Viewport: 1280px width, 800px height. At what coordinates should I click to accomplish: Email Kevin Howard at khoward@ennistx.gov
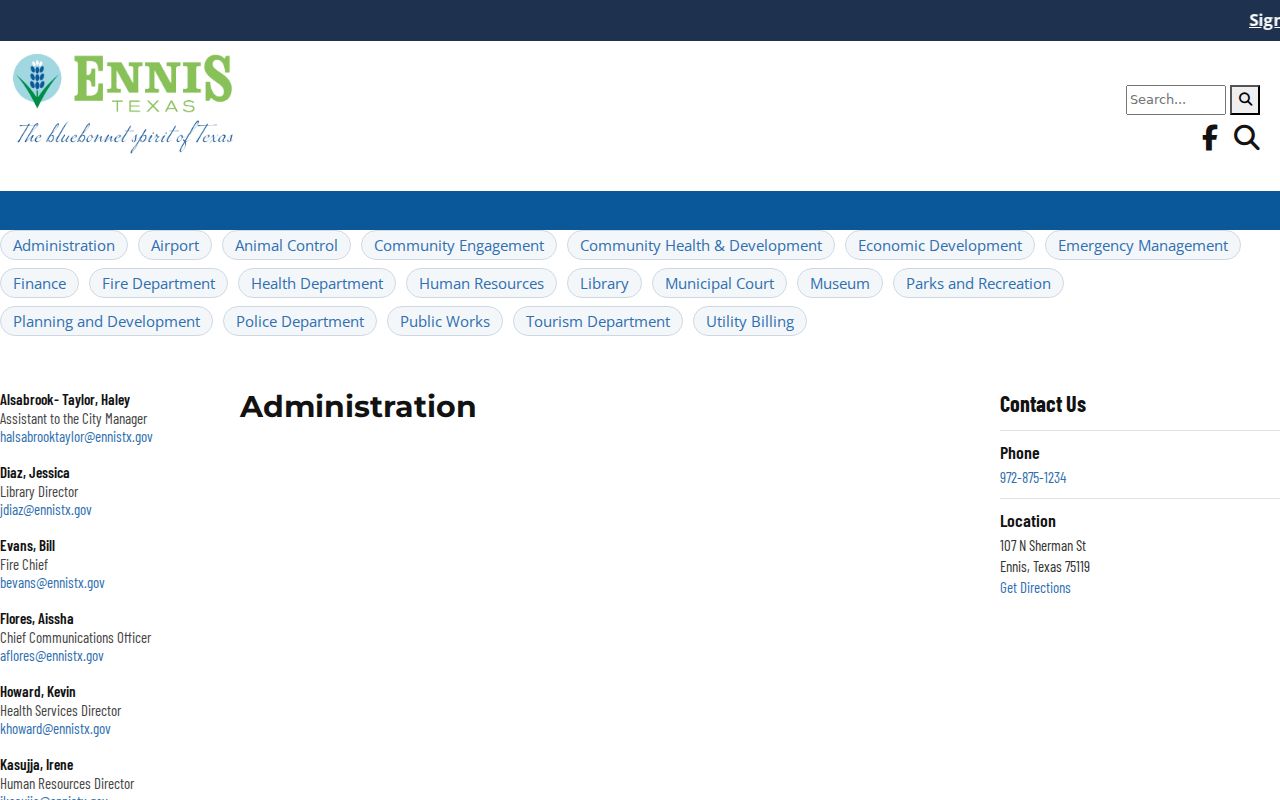click(55, 729)
